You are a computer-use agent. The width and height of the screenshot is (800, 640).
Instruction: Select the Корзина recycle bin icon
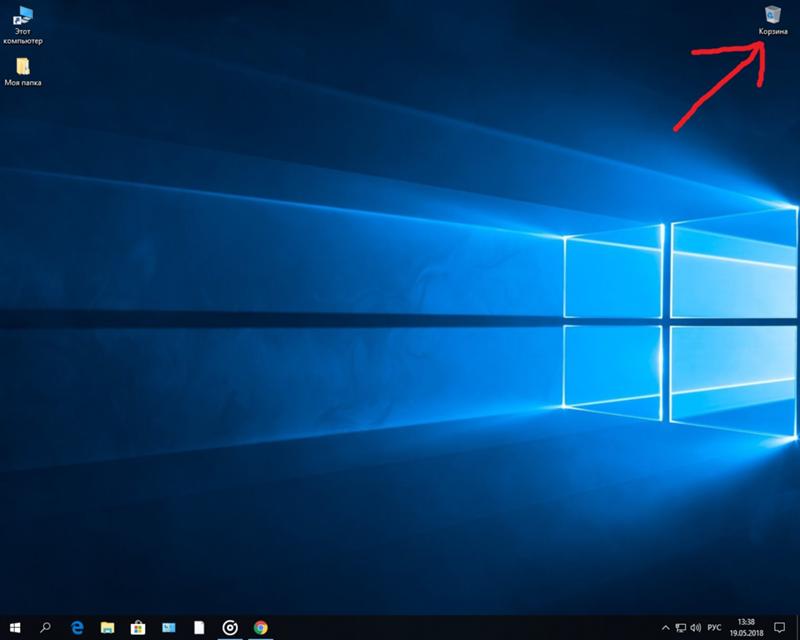[x=773, y=20]
